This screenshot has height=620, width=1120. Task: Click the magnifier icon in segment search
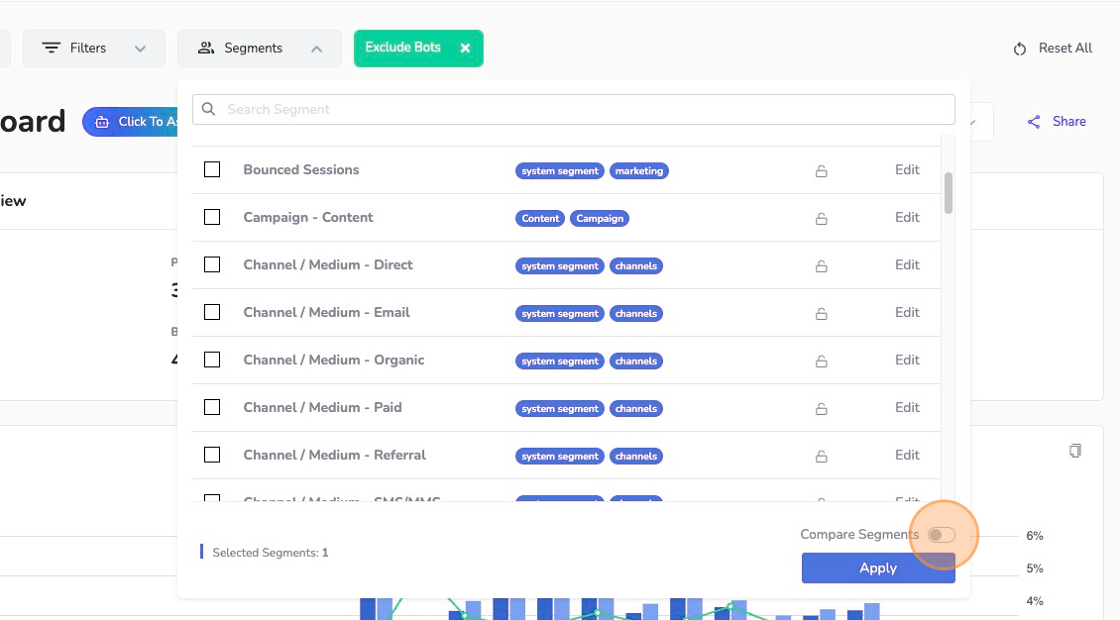(209, 109)
